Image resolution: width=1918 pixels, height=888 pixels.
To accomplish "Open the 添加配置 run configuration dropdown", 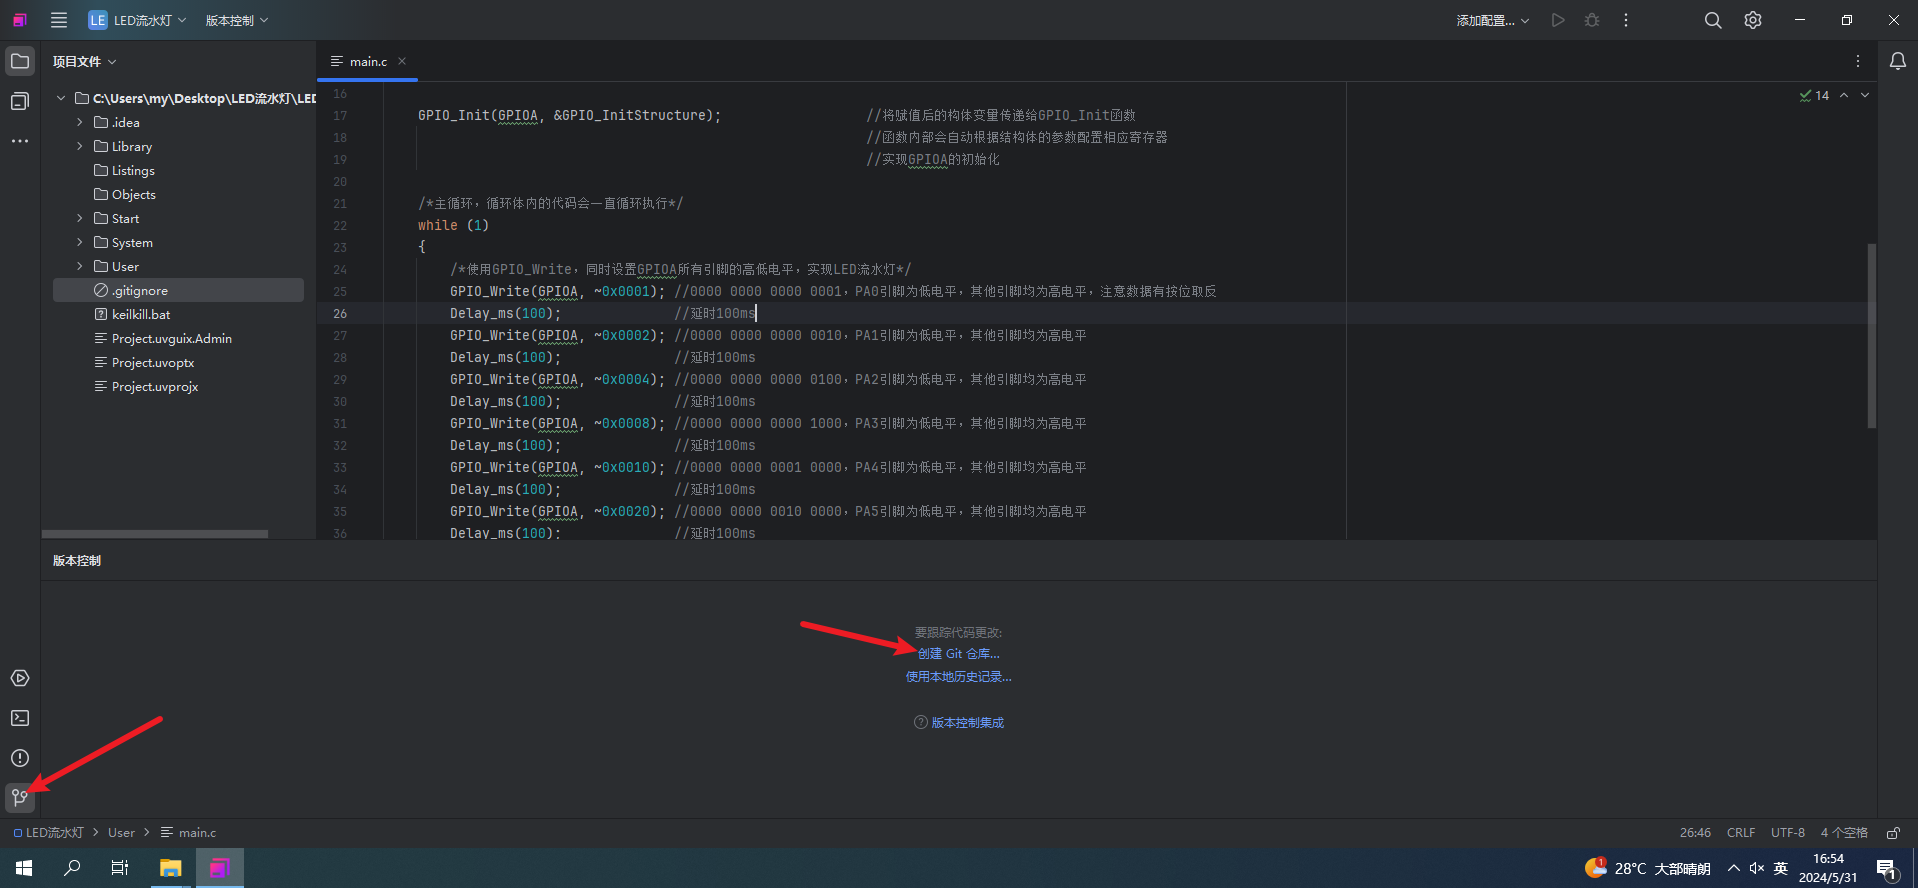I will coord(1492,20).
